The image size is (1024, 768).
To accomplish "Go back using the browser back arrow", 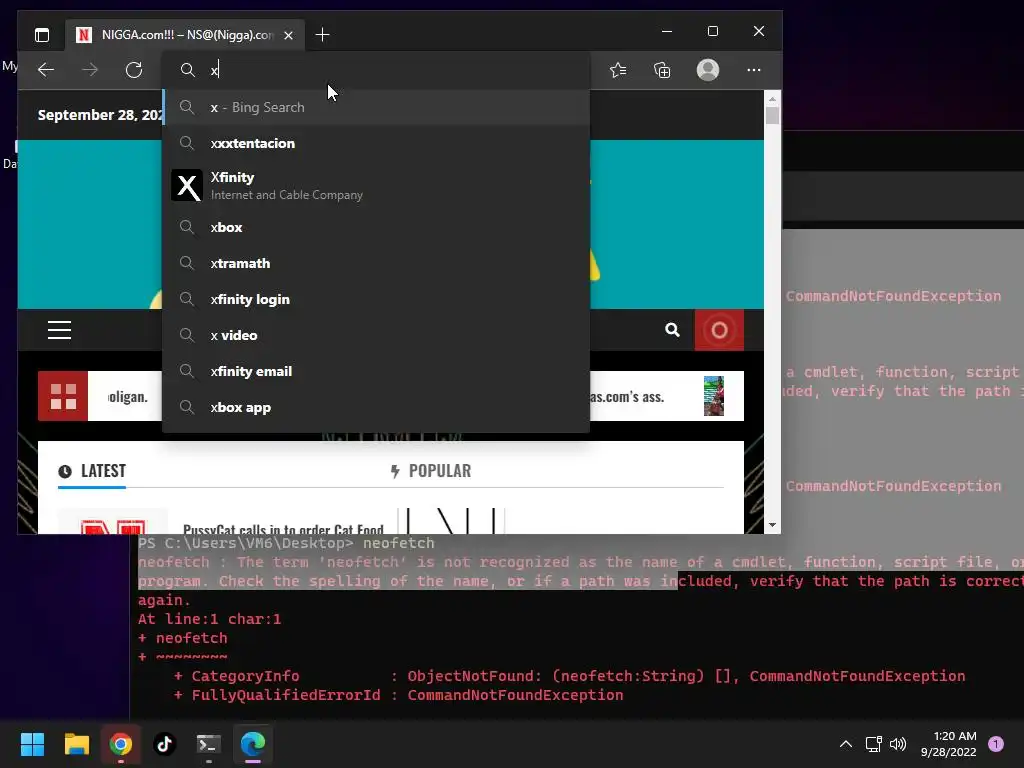I will coord(46,70).
